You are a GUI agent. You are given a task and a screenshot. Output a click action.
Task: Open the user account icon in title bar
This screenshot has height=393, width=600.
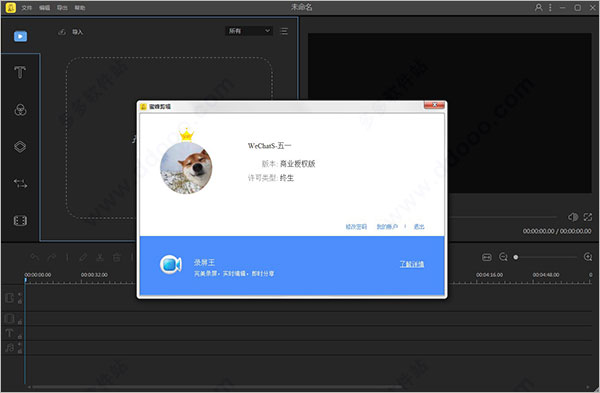pos(538,8)
